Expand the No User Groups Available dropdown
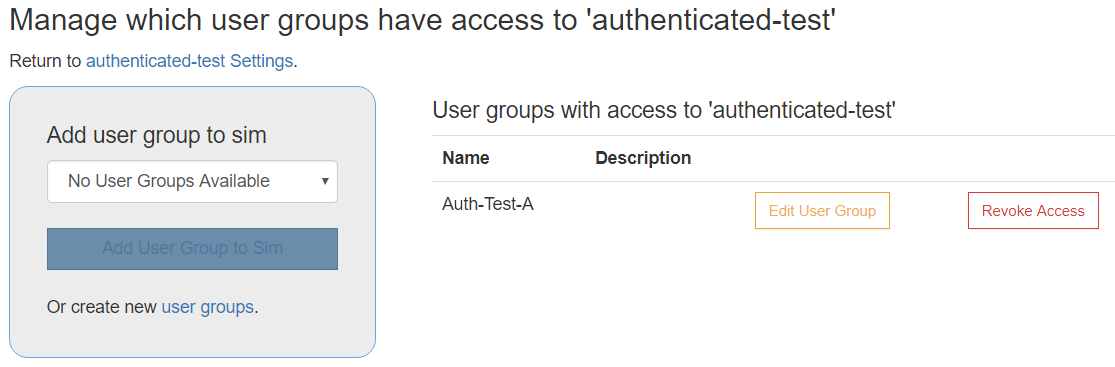The height and width of the screenshot is (367, 1115). [192, 181]
